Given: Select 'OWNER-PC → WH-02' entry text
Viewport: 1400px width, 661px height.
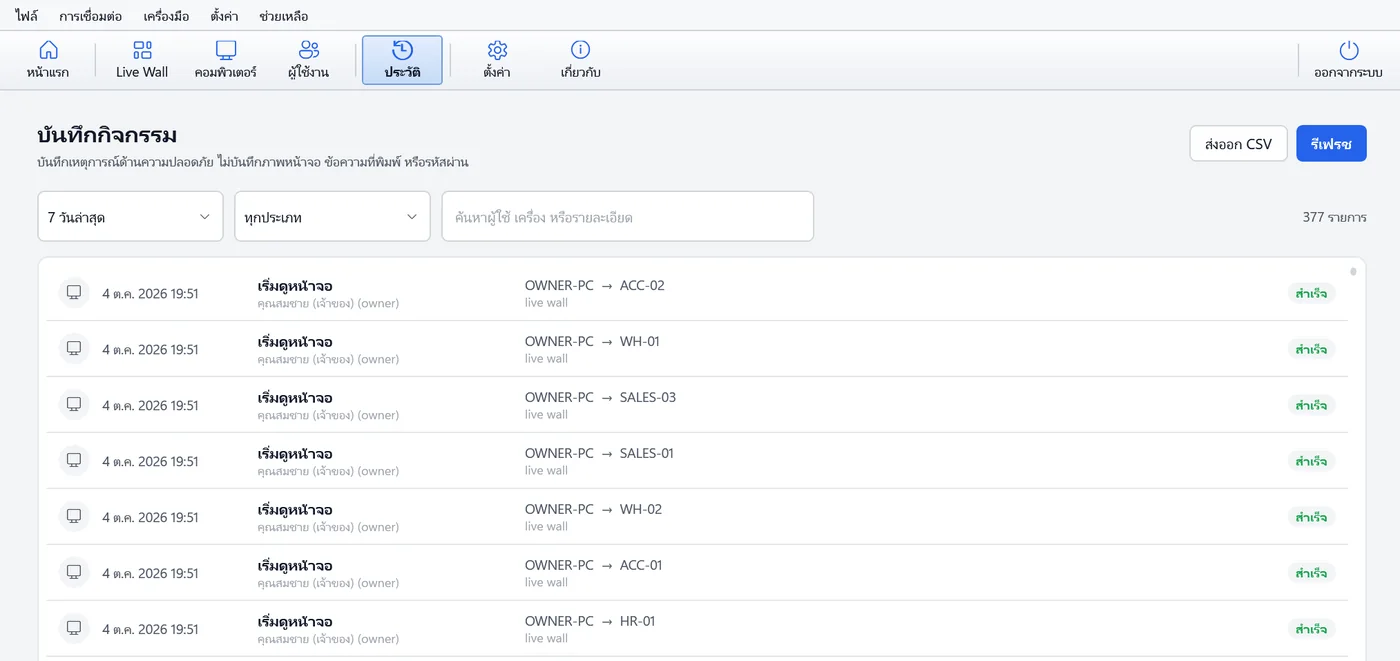Looking at the screenshot, I should coord(593,509).
